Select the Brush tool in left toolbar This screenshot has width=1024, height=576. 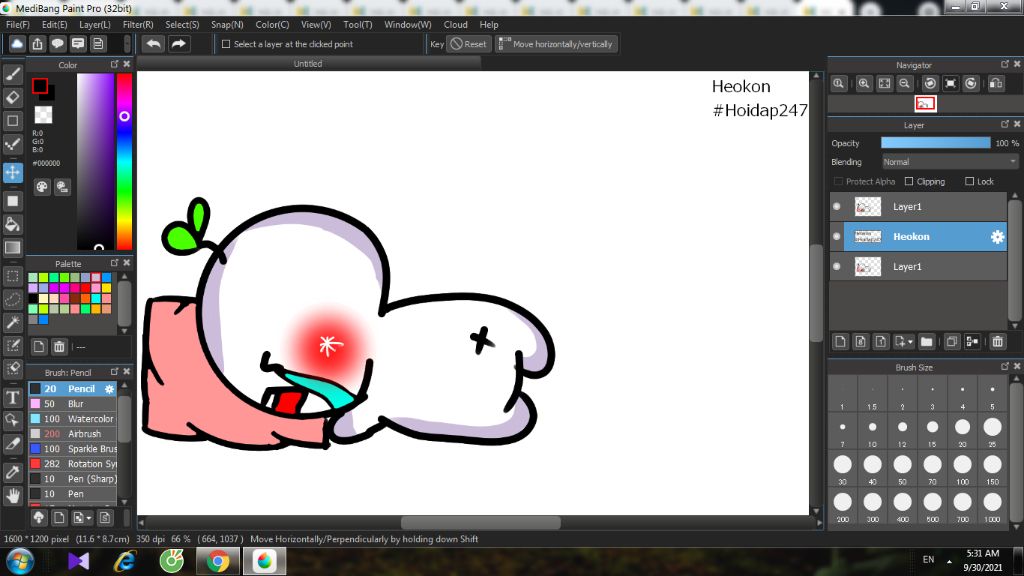pyautogui.click(x=12, y=74)
